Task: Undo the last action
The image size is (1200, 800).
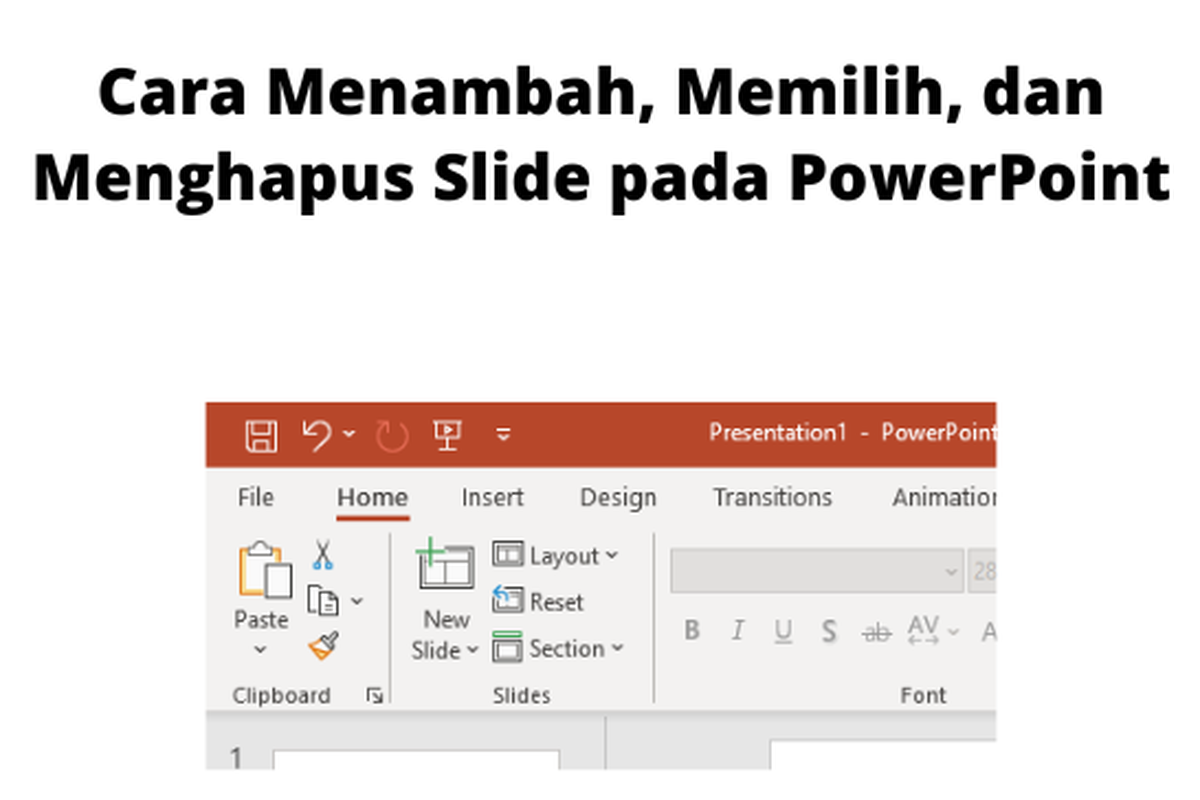Action: click(316, 434)
